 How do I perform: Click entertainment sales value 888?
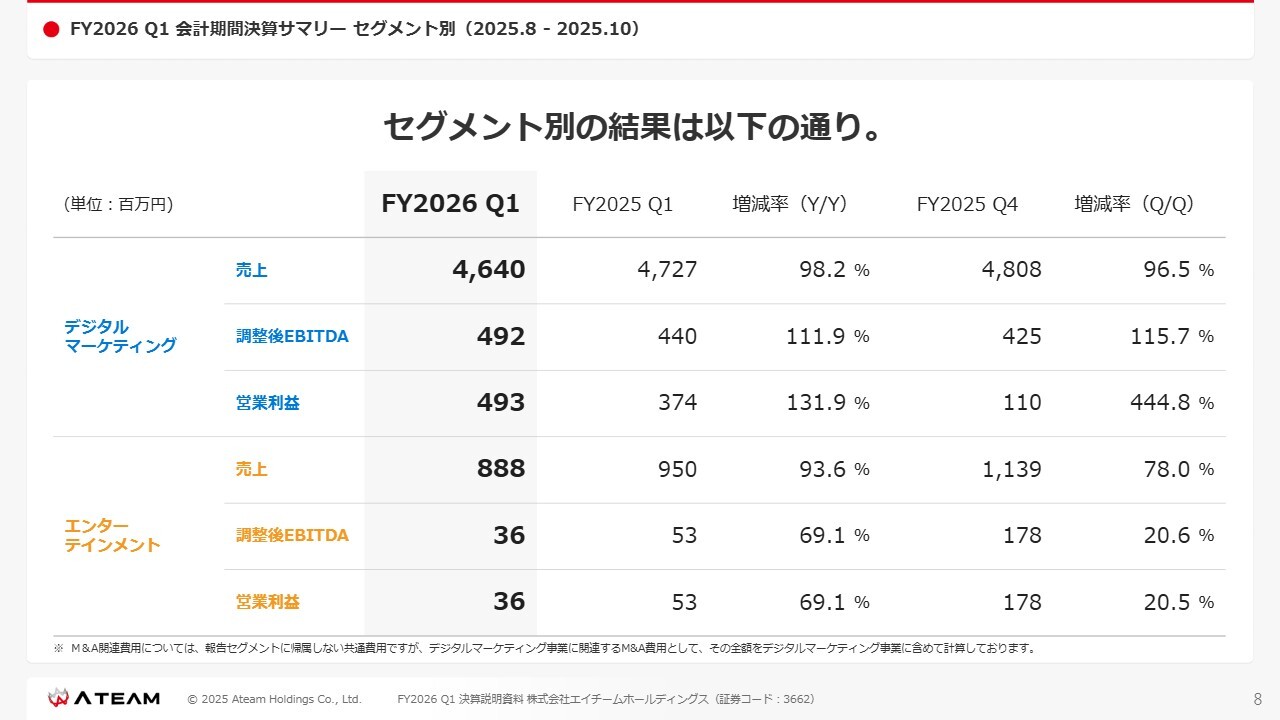click(x=501, y=469)
